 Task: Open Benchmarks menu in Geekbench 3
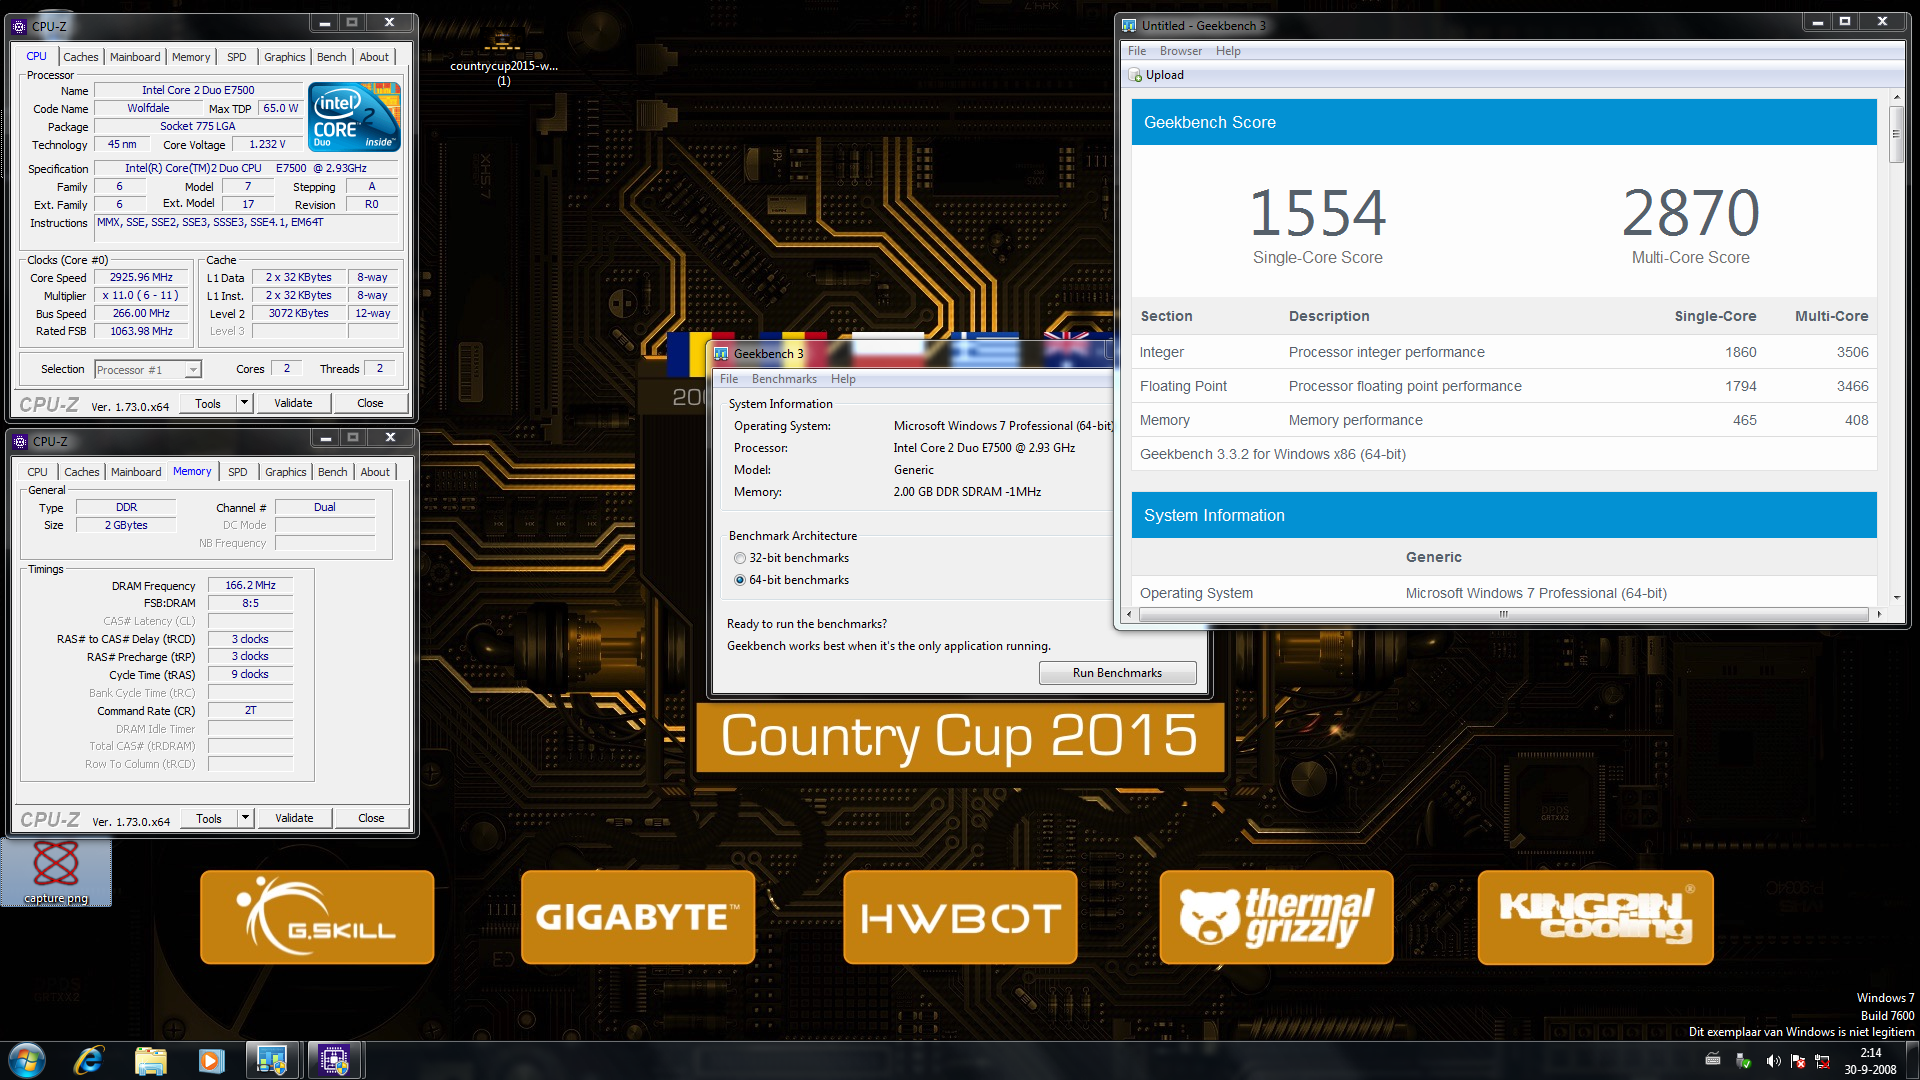pos(784,379)
